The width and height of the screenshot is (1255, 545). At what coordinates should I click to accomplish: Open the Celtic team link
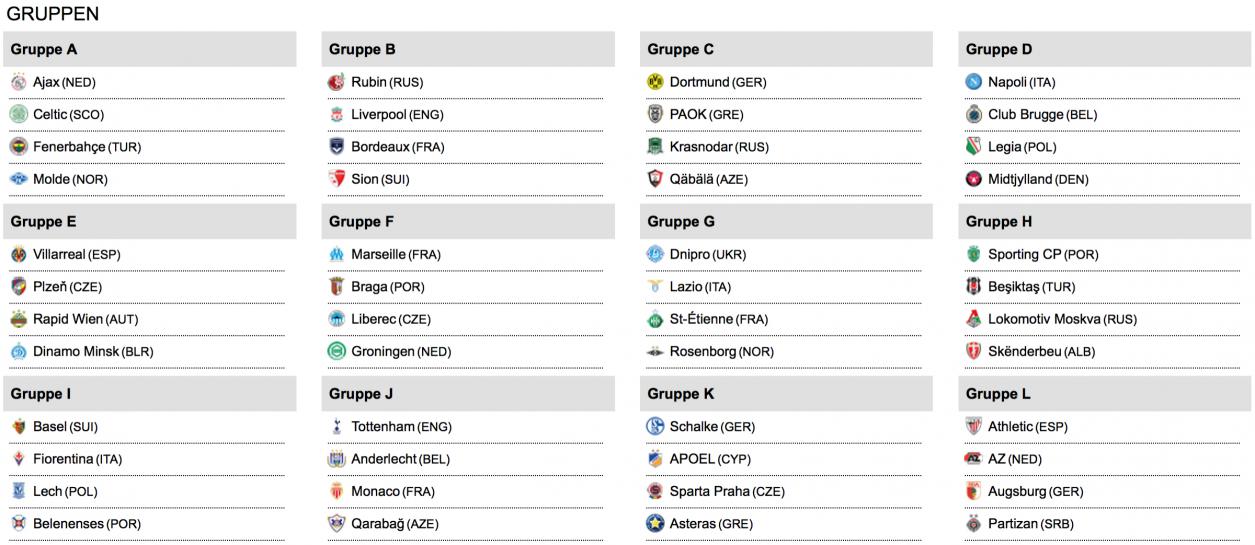click(x=50, y=115)
